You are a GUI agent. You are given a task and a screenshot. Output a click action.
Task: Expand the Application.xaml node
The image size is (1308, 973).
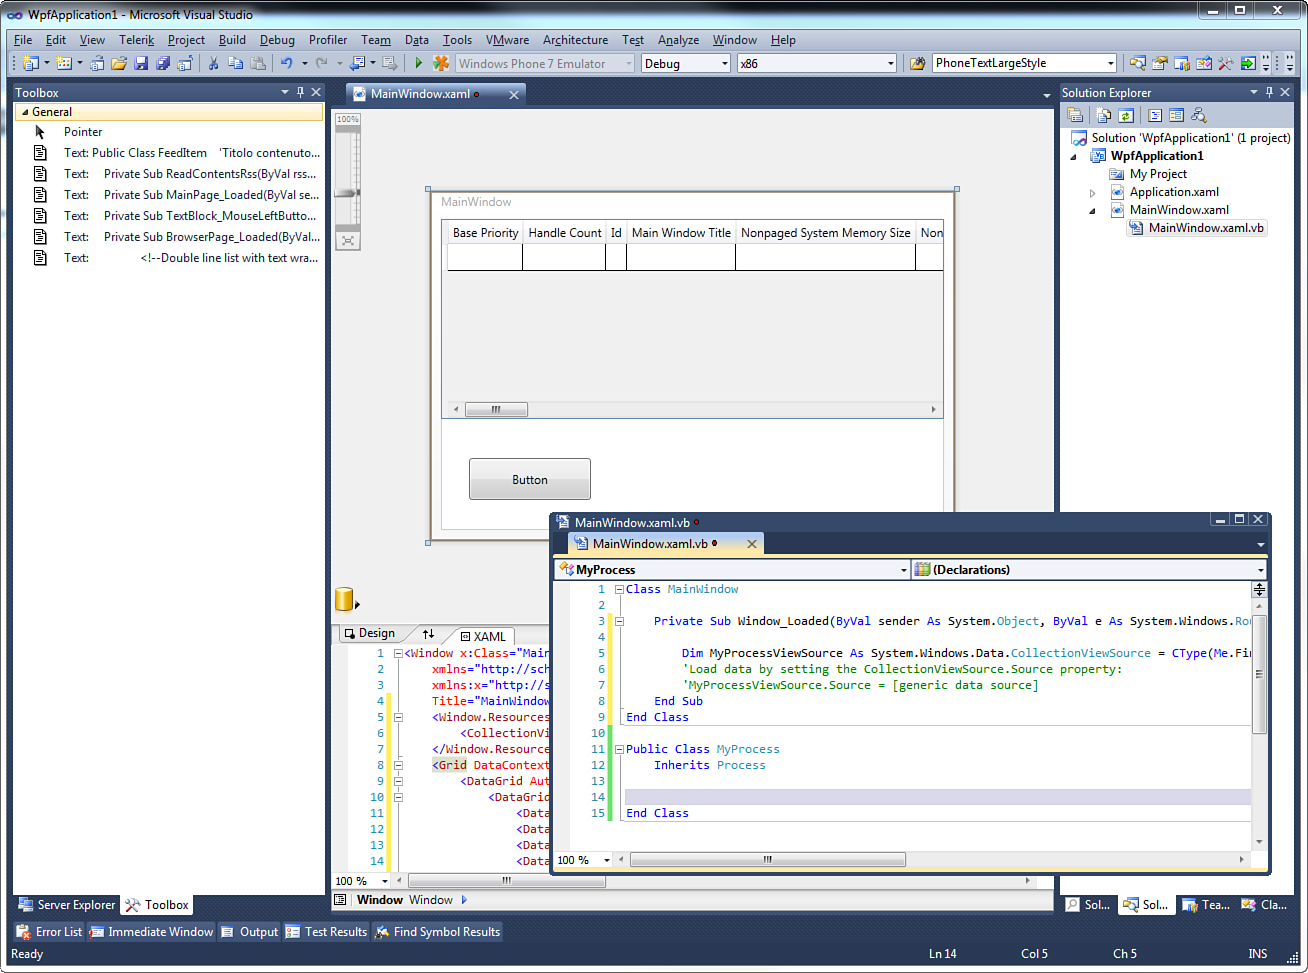[x=1092, y=192]
